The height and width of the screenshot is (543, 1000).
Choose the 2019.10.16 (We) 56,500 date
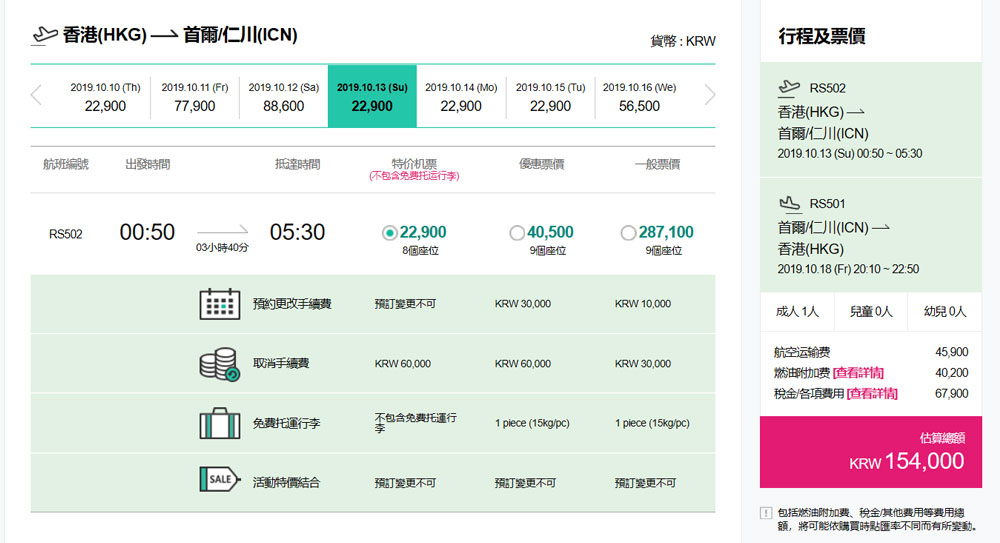pyautogui.click(x=639, y=97)
